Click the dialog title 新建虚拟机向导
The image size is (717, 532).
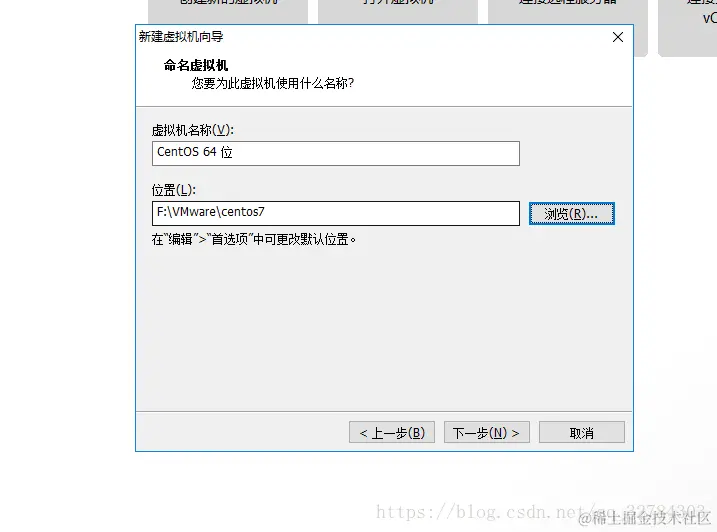(181, 37)
